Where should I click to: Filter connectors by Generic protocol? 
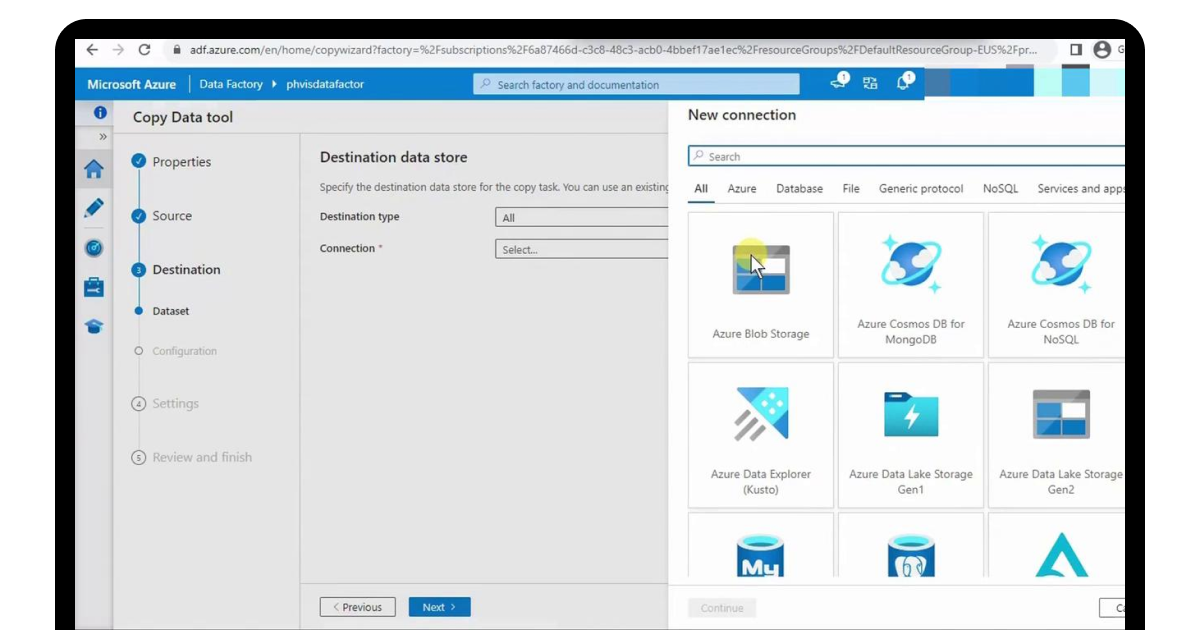coord(920,188)
